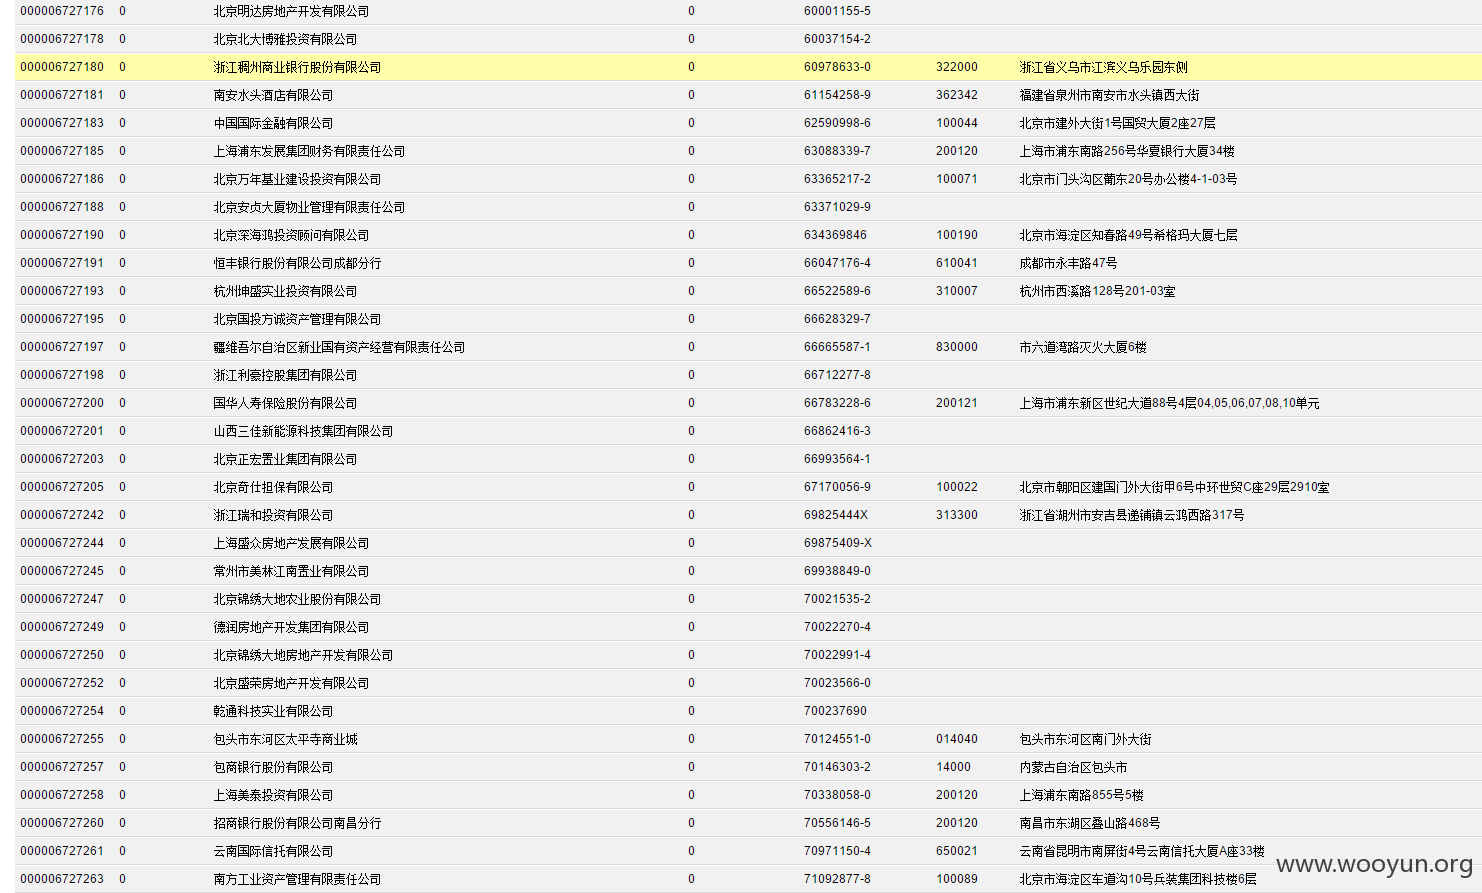
Task: Click address 成都市永丰路47号
Action: 1068,263
